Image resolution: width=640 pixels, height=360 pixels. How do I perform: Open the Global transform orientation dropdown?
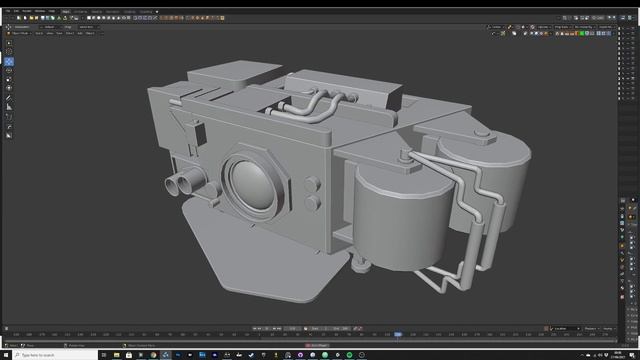[x=495, y=27]
